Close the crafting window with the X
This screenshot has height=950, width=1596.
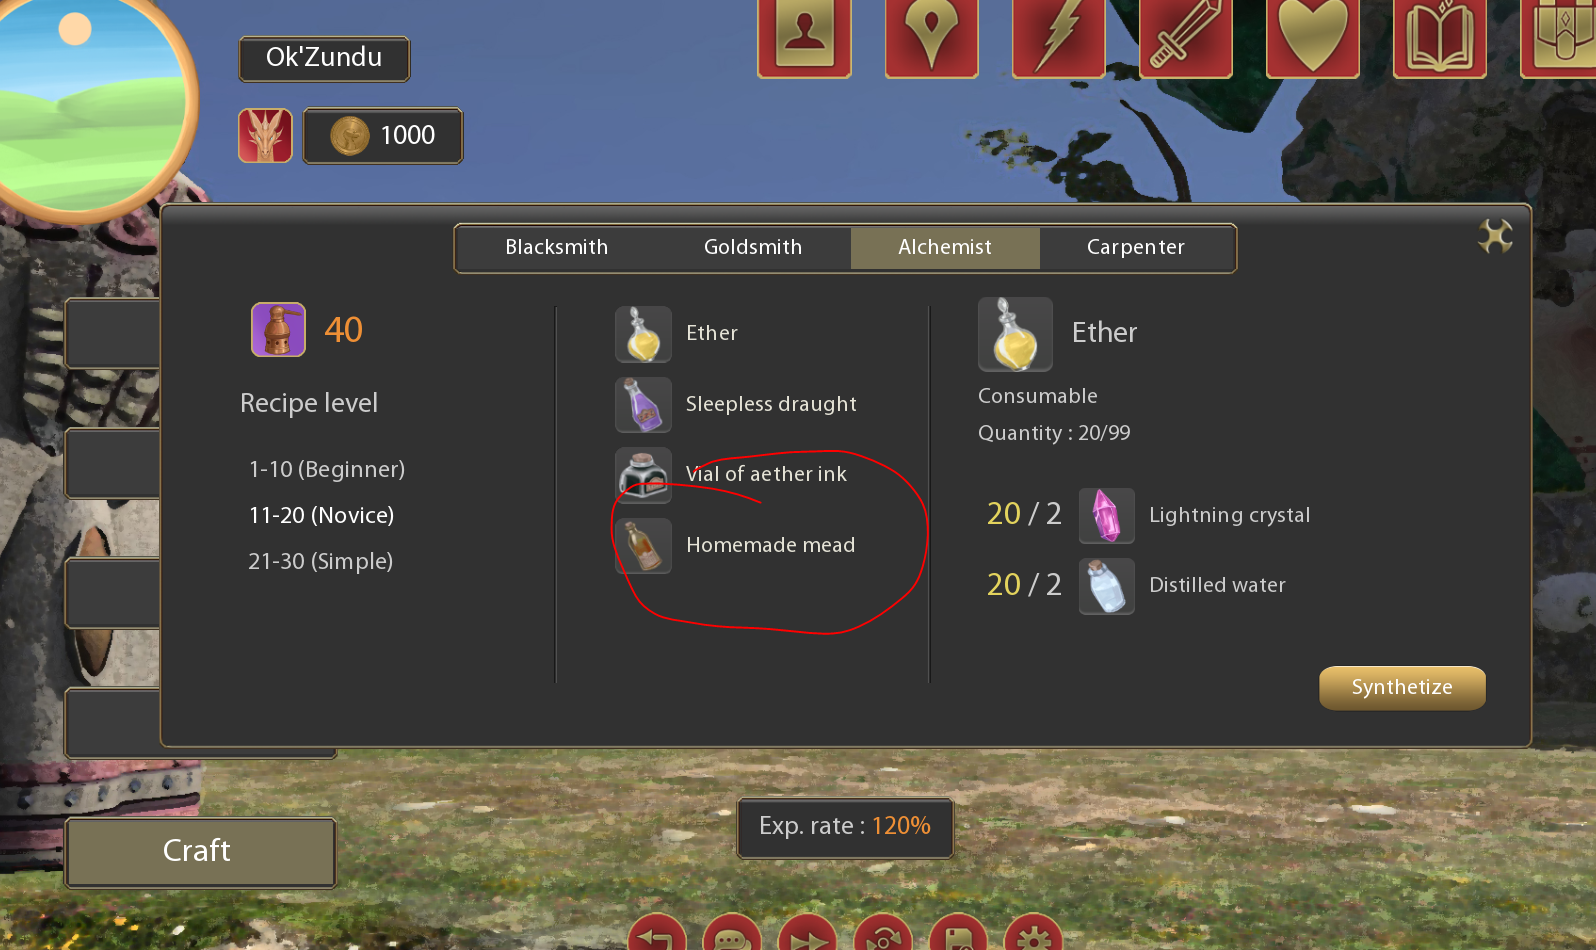point(1495,236)
